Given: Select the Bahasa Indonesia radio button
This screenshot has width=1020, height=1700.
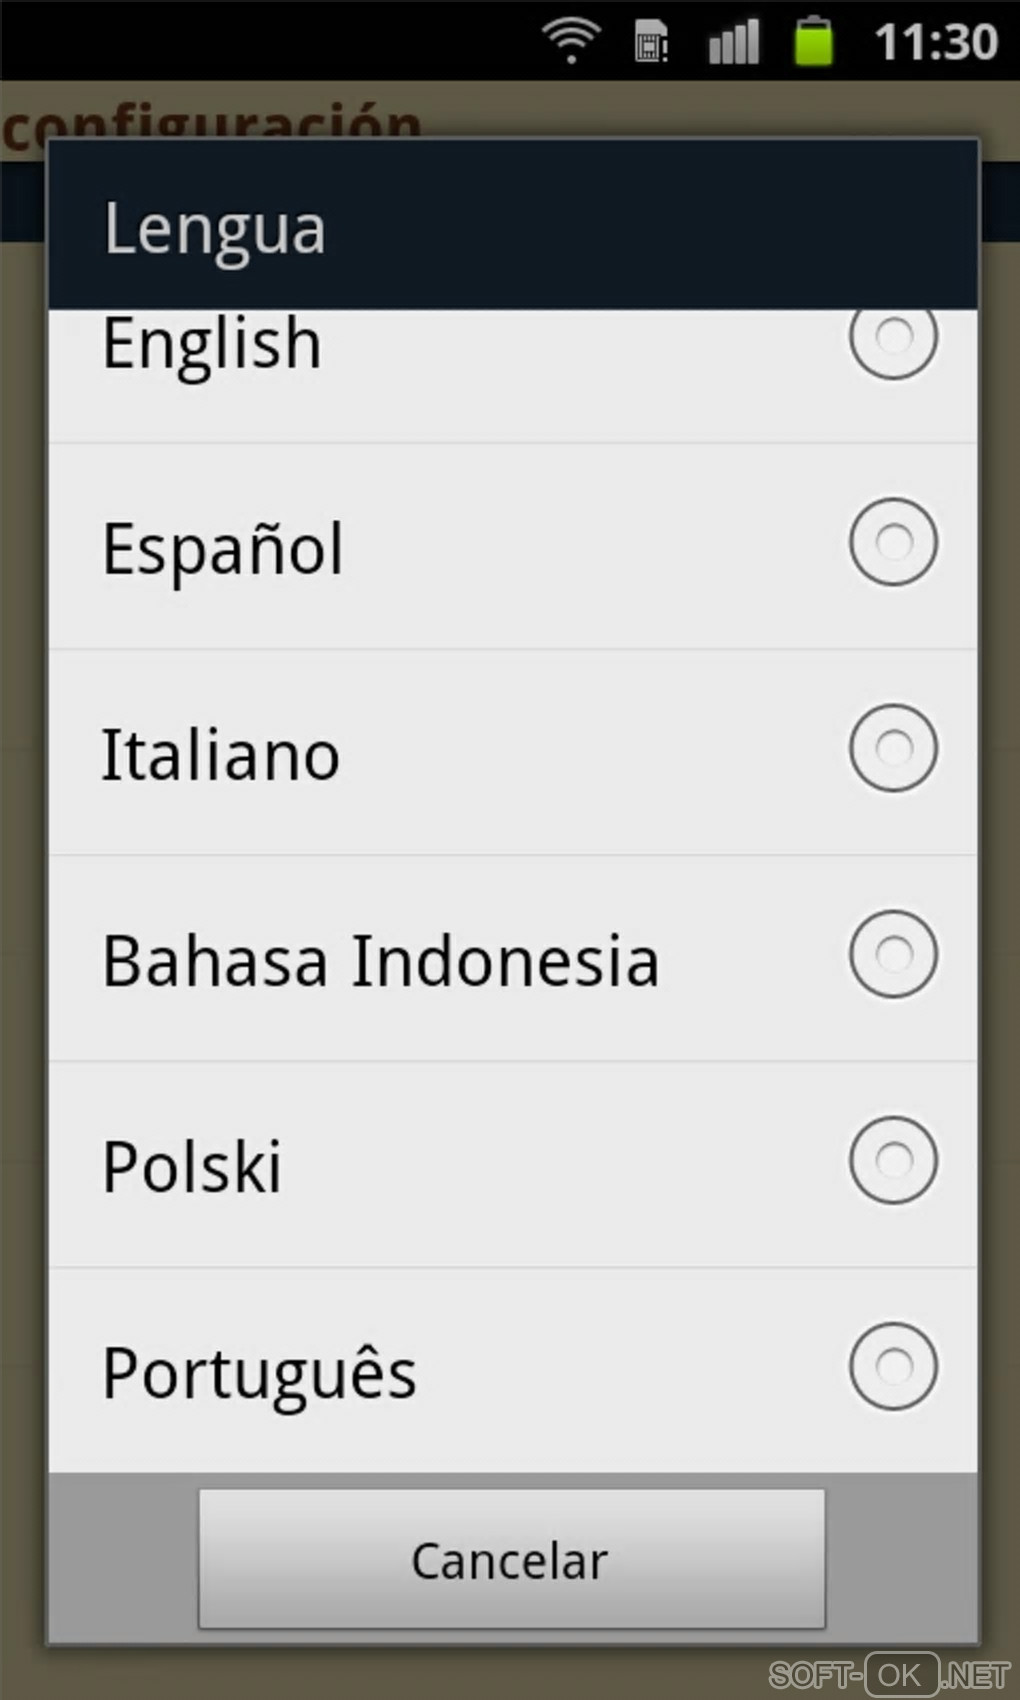Looking at the screenshot, I should coord(893,954).
